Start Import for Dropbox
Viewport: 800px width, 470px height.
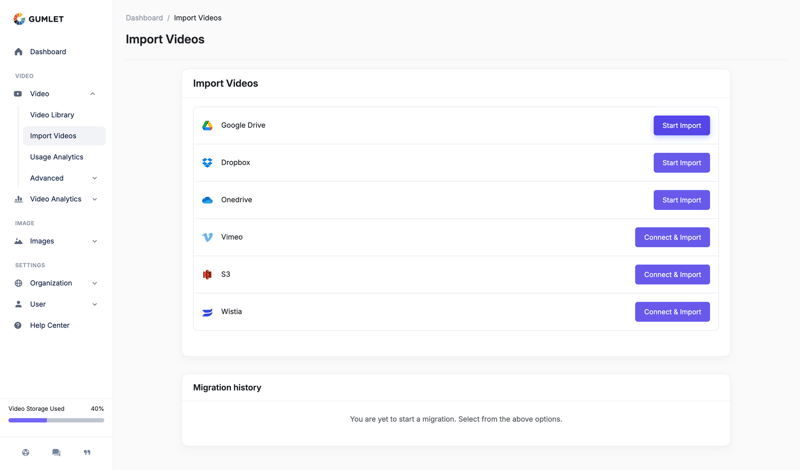click(x=682, y=163)
